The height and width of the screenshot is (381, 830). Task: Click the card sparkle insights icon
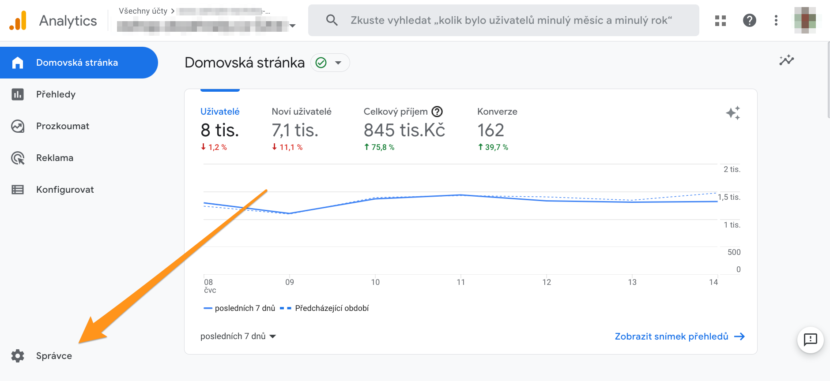click(x=733, y=113)
